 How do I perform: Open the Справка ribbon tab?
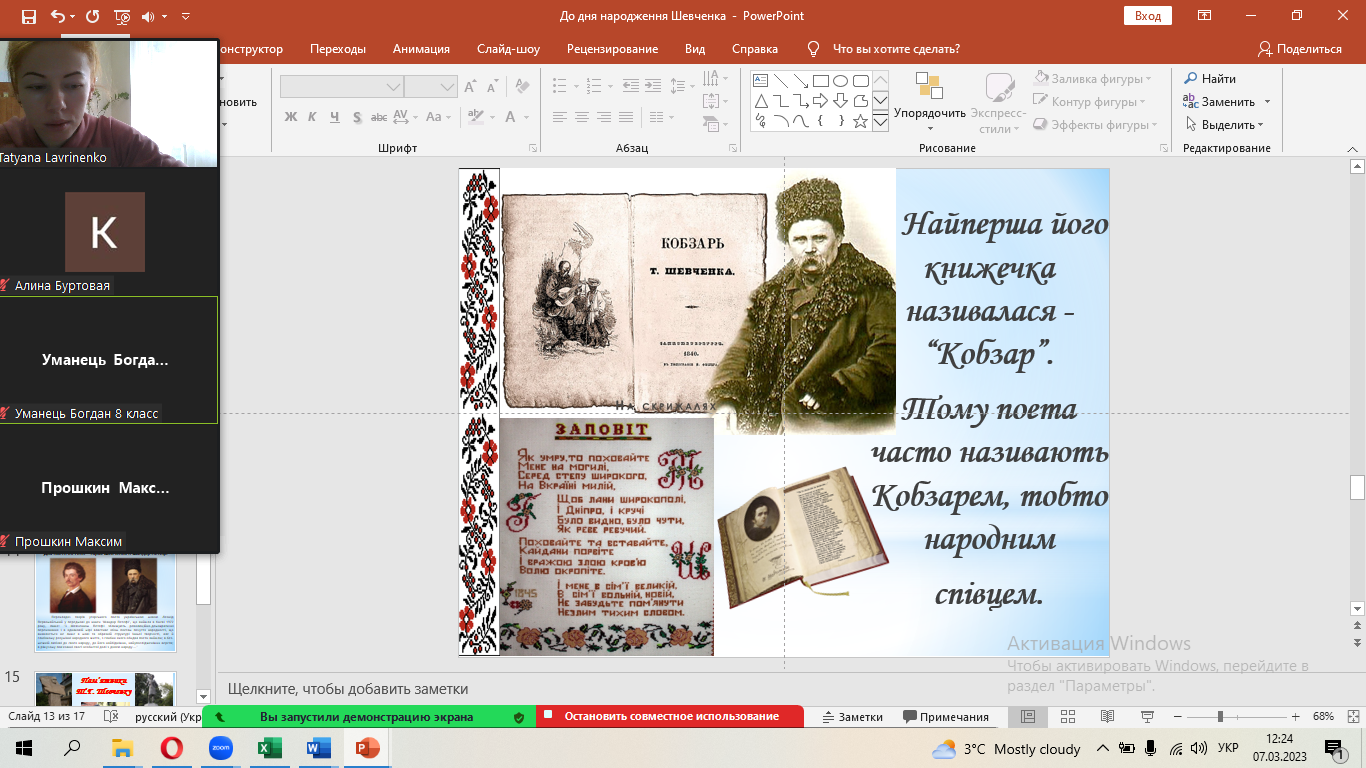(754, 49)
